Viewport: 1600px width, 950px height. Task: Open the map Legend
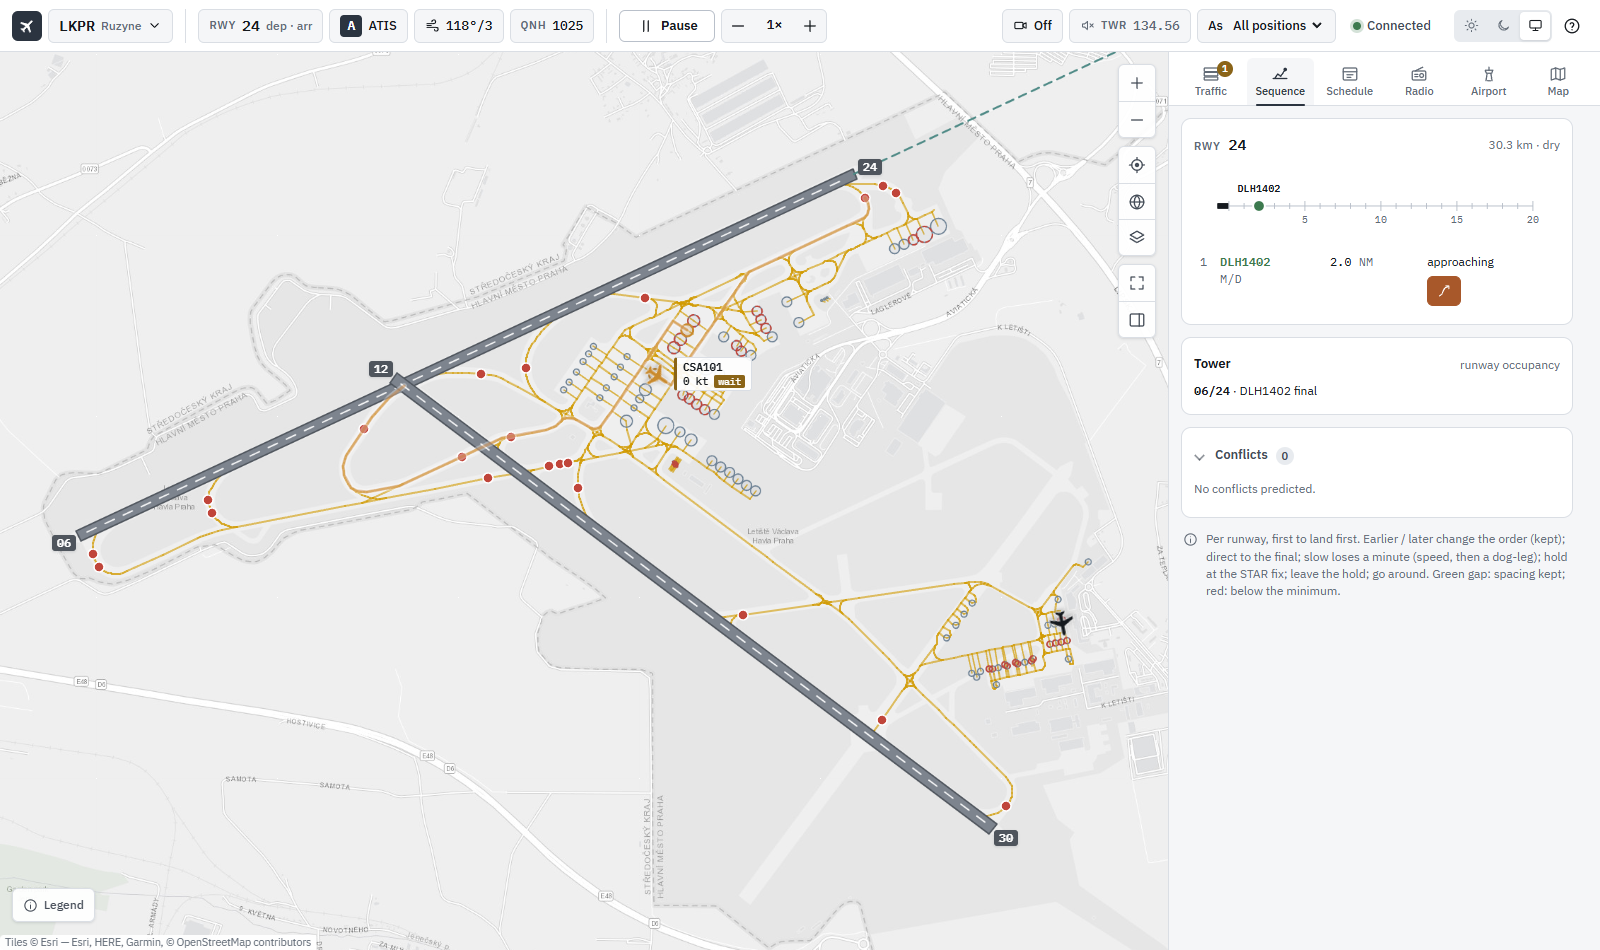point(54,905)
